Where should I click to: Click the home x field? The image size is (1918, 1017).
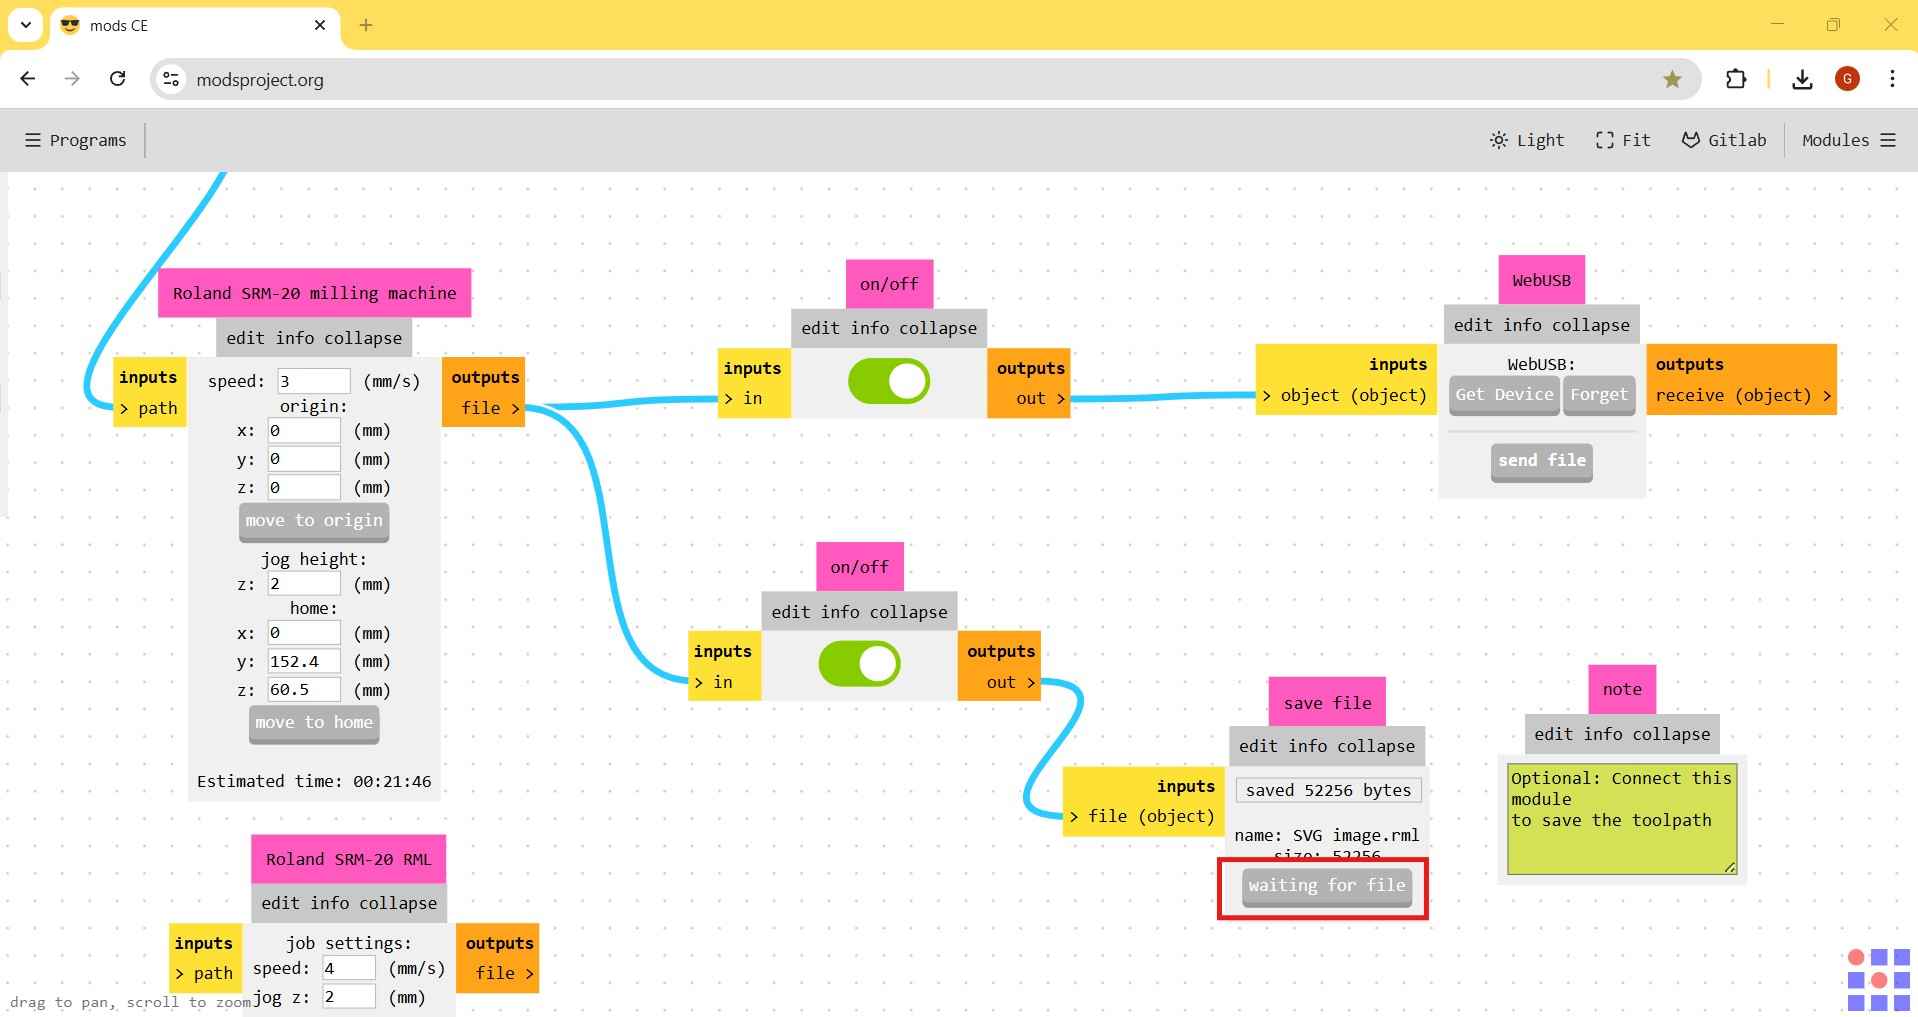pyautogui.click(x=304, y=633)
